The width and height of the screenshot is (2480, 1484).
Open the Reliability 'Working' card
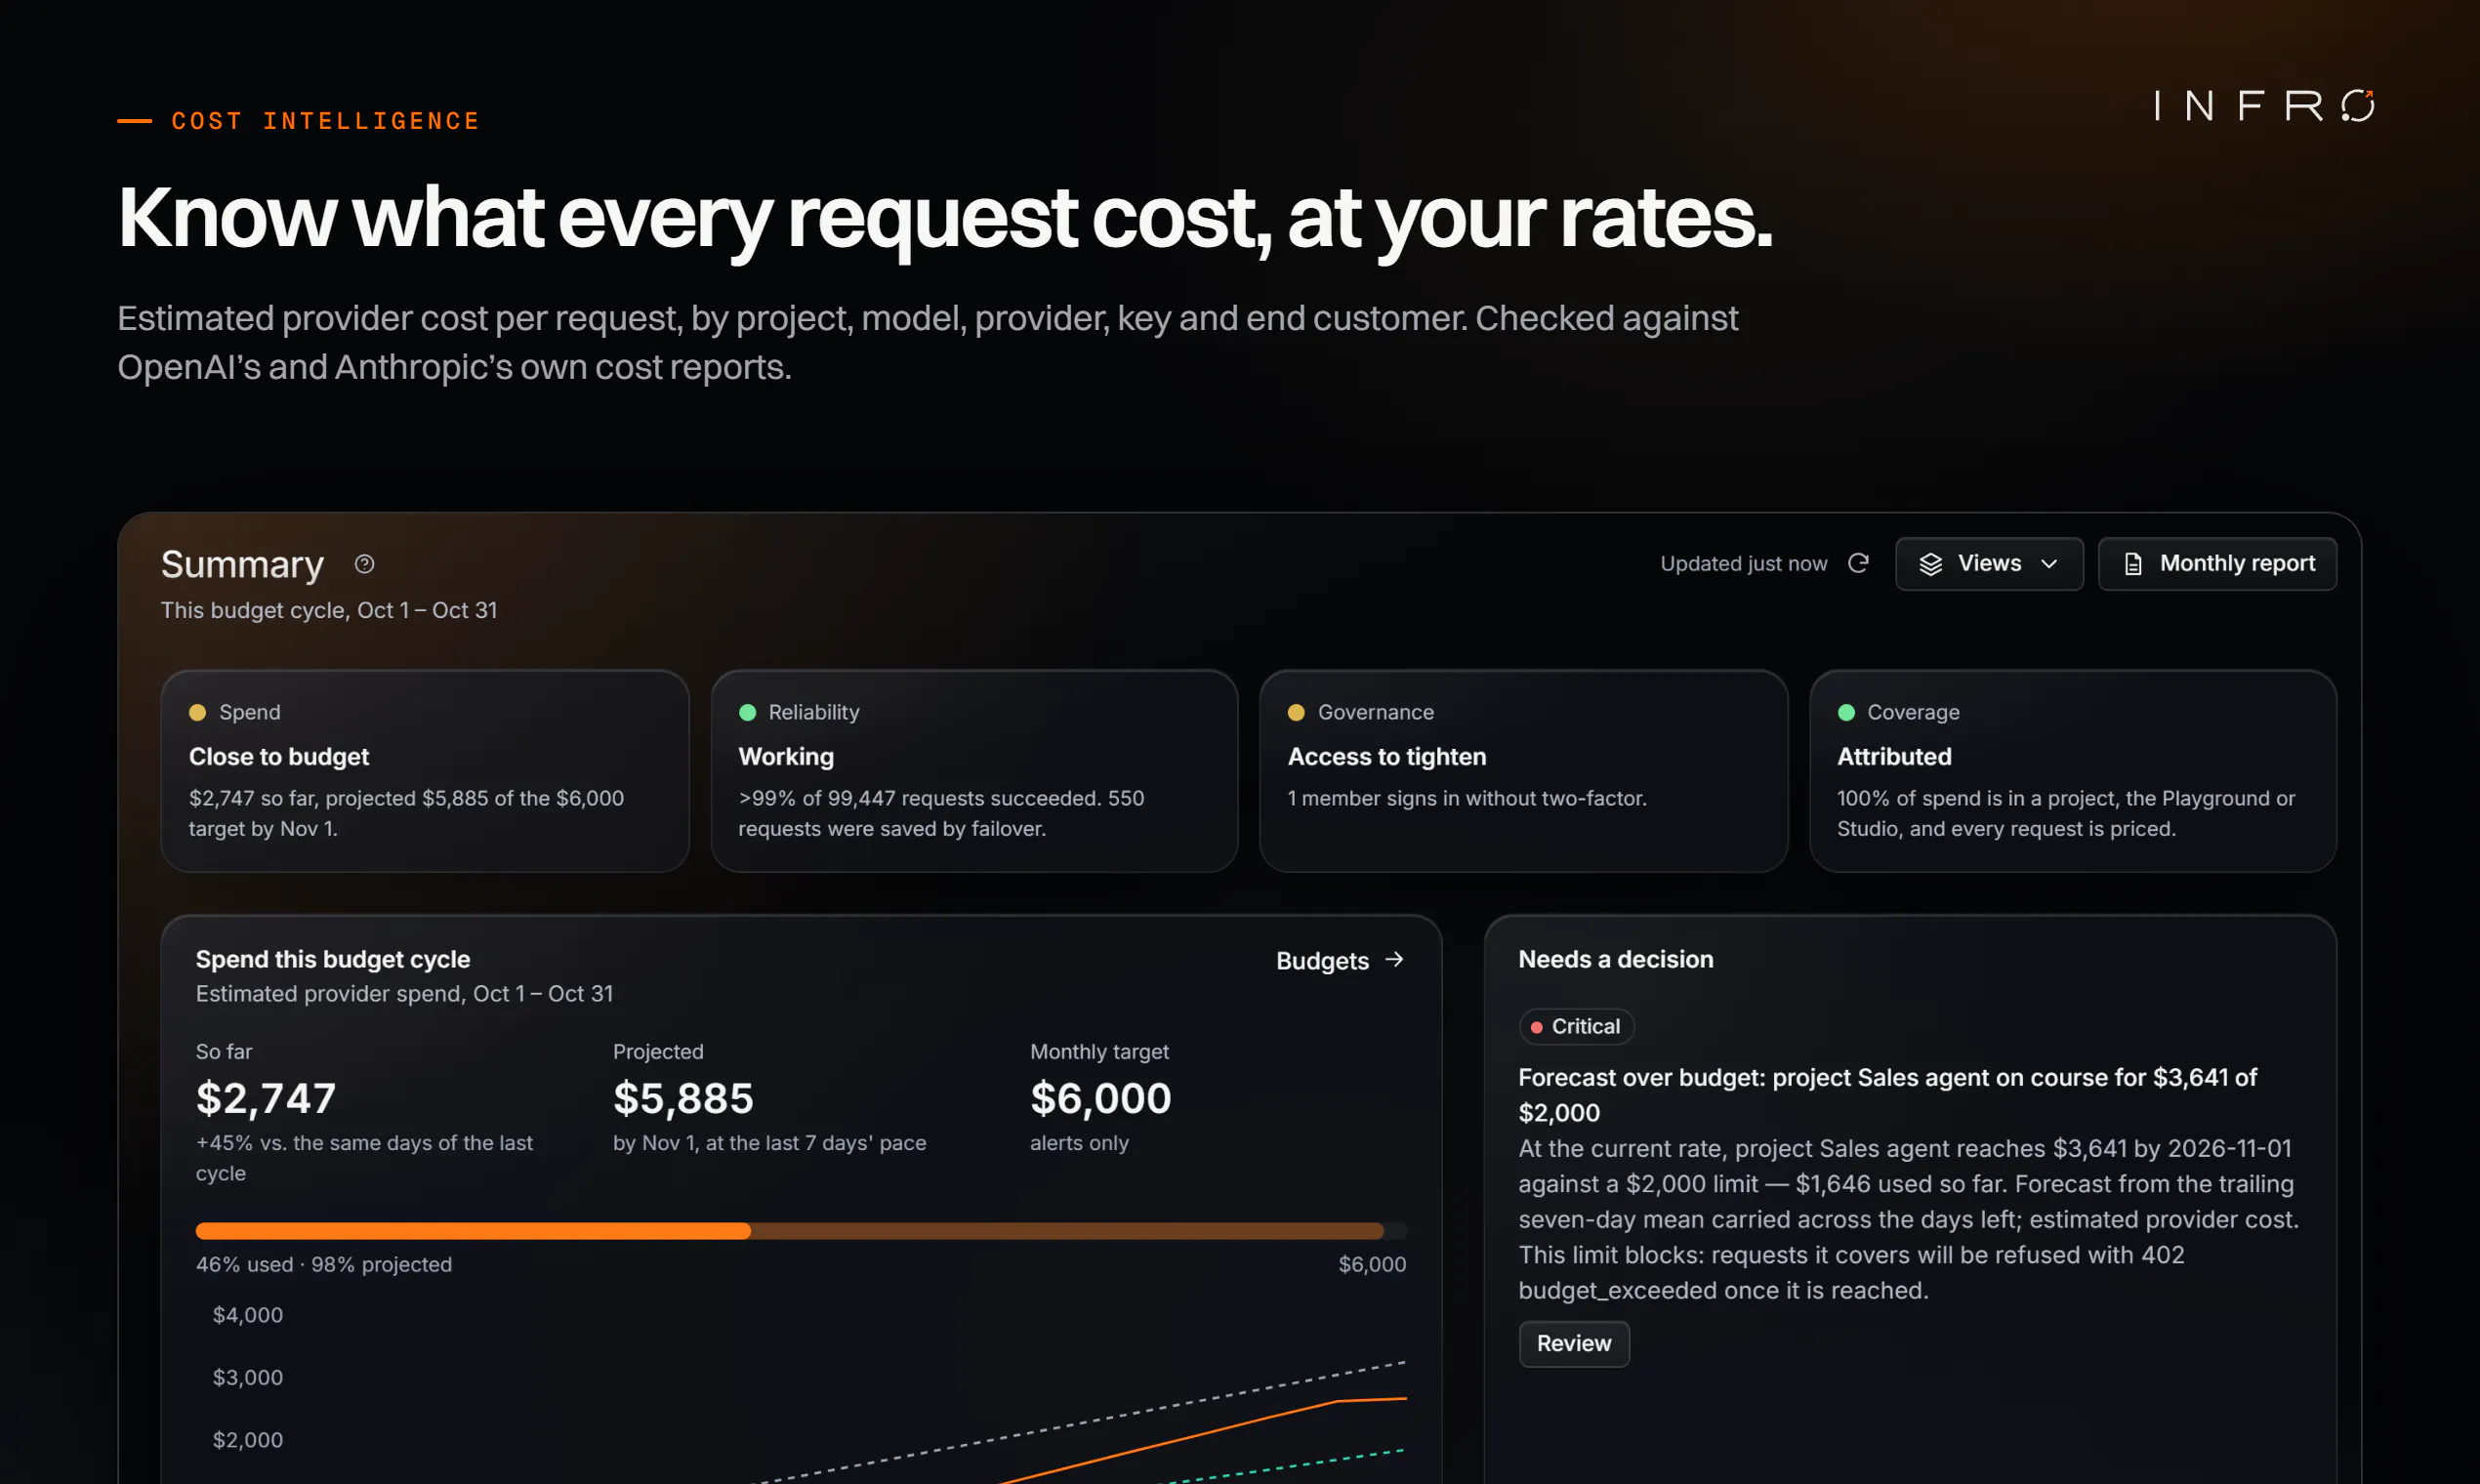974,771
